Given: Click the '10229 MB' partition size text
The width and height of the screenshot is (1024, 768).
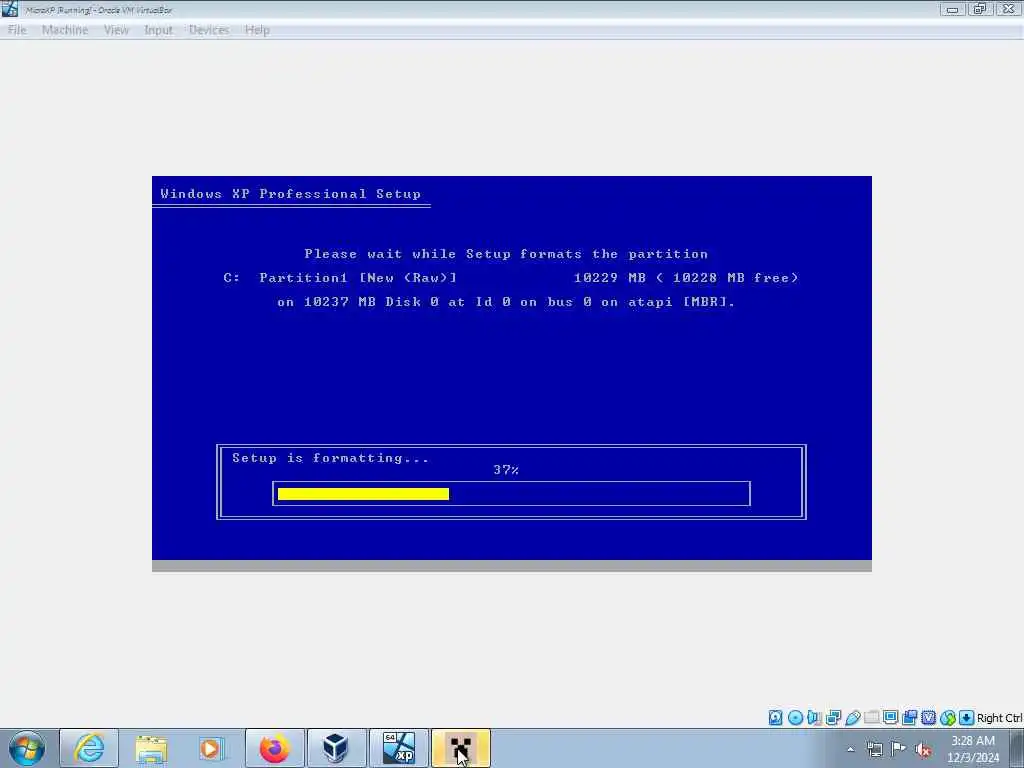Looking at the screenshot, I should pyautogui.click(x=610, y=278).
